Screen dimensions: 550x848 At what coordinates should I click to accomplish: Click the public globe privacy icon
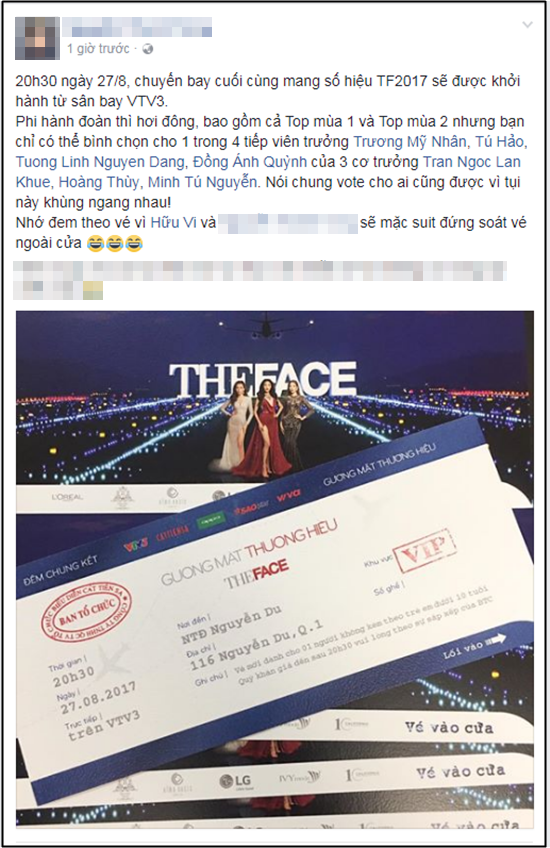[148, 49]
